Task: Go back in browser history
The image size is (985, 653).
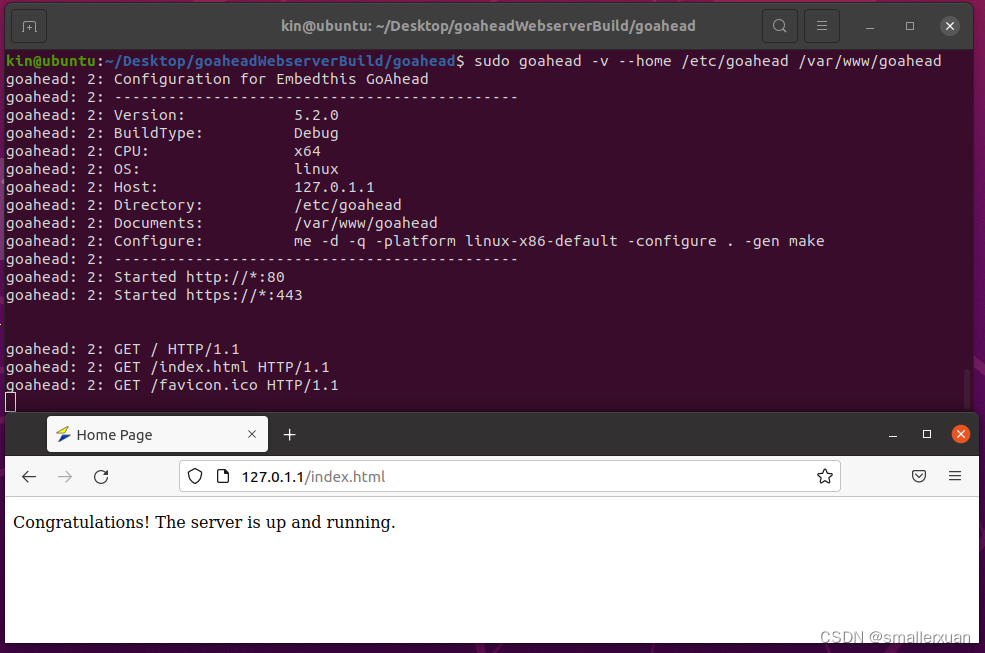Action: (x=29, y=477)
